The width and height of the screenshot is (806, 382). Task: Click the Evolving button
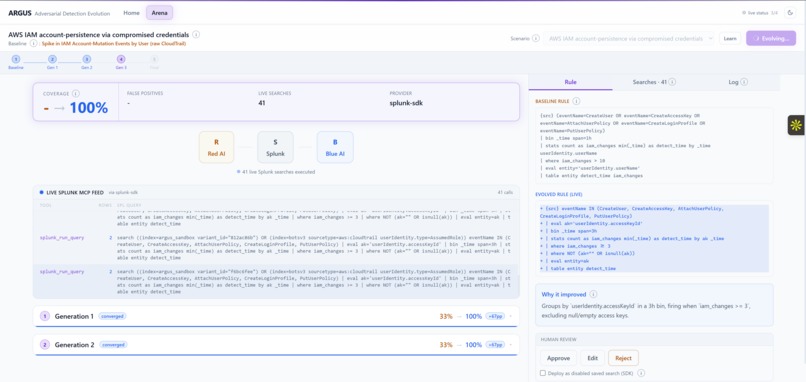(x=771, y=39)
